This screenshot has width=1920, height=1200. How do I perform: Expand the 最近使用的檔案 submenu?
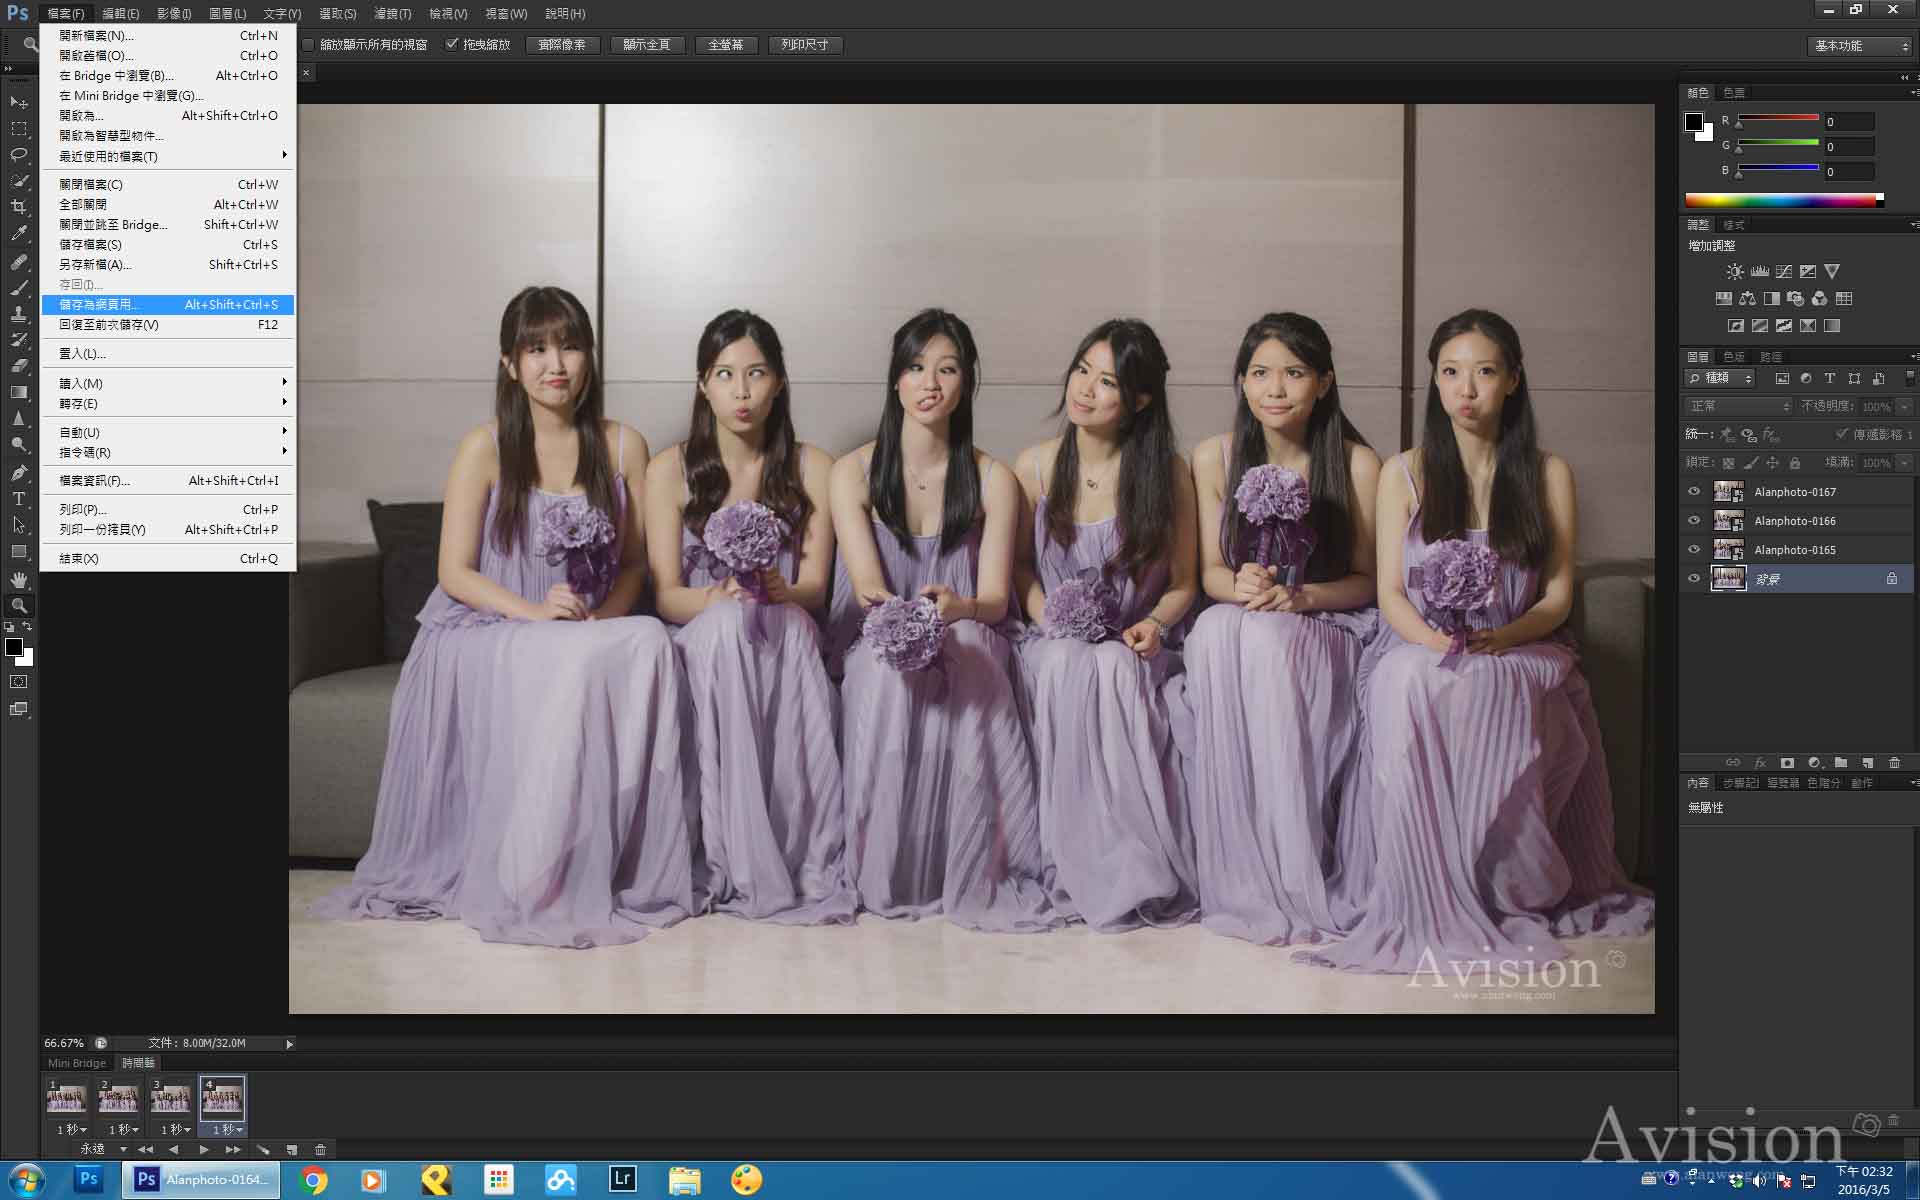tap(168, 156)
